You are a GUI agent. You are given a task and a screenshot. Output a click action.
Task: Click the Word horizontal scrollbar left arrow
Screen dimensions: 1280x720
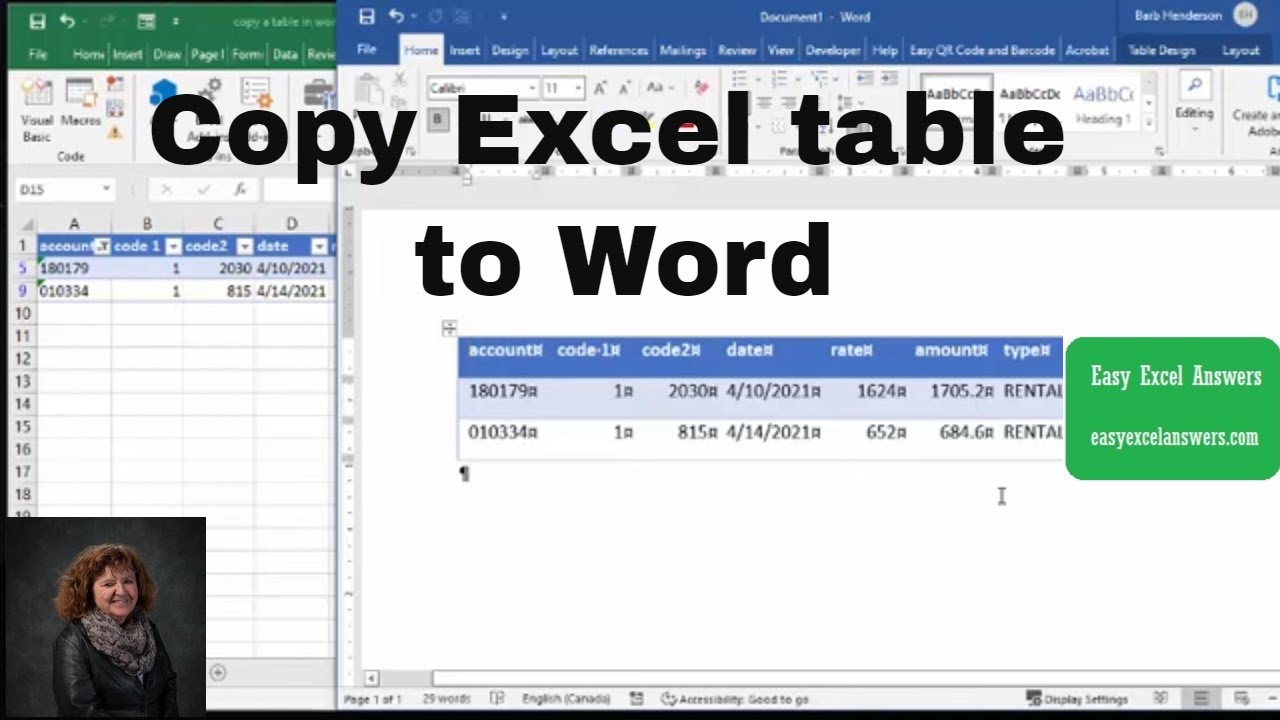[371, 678]
